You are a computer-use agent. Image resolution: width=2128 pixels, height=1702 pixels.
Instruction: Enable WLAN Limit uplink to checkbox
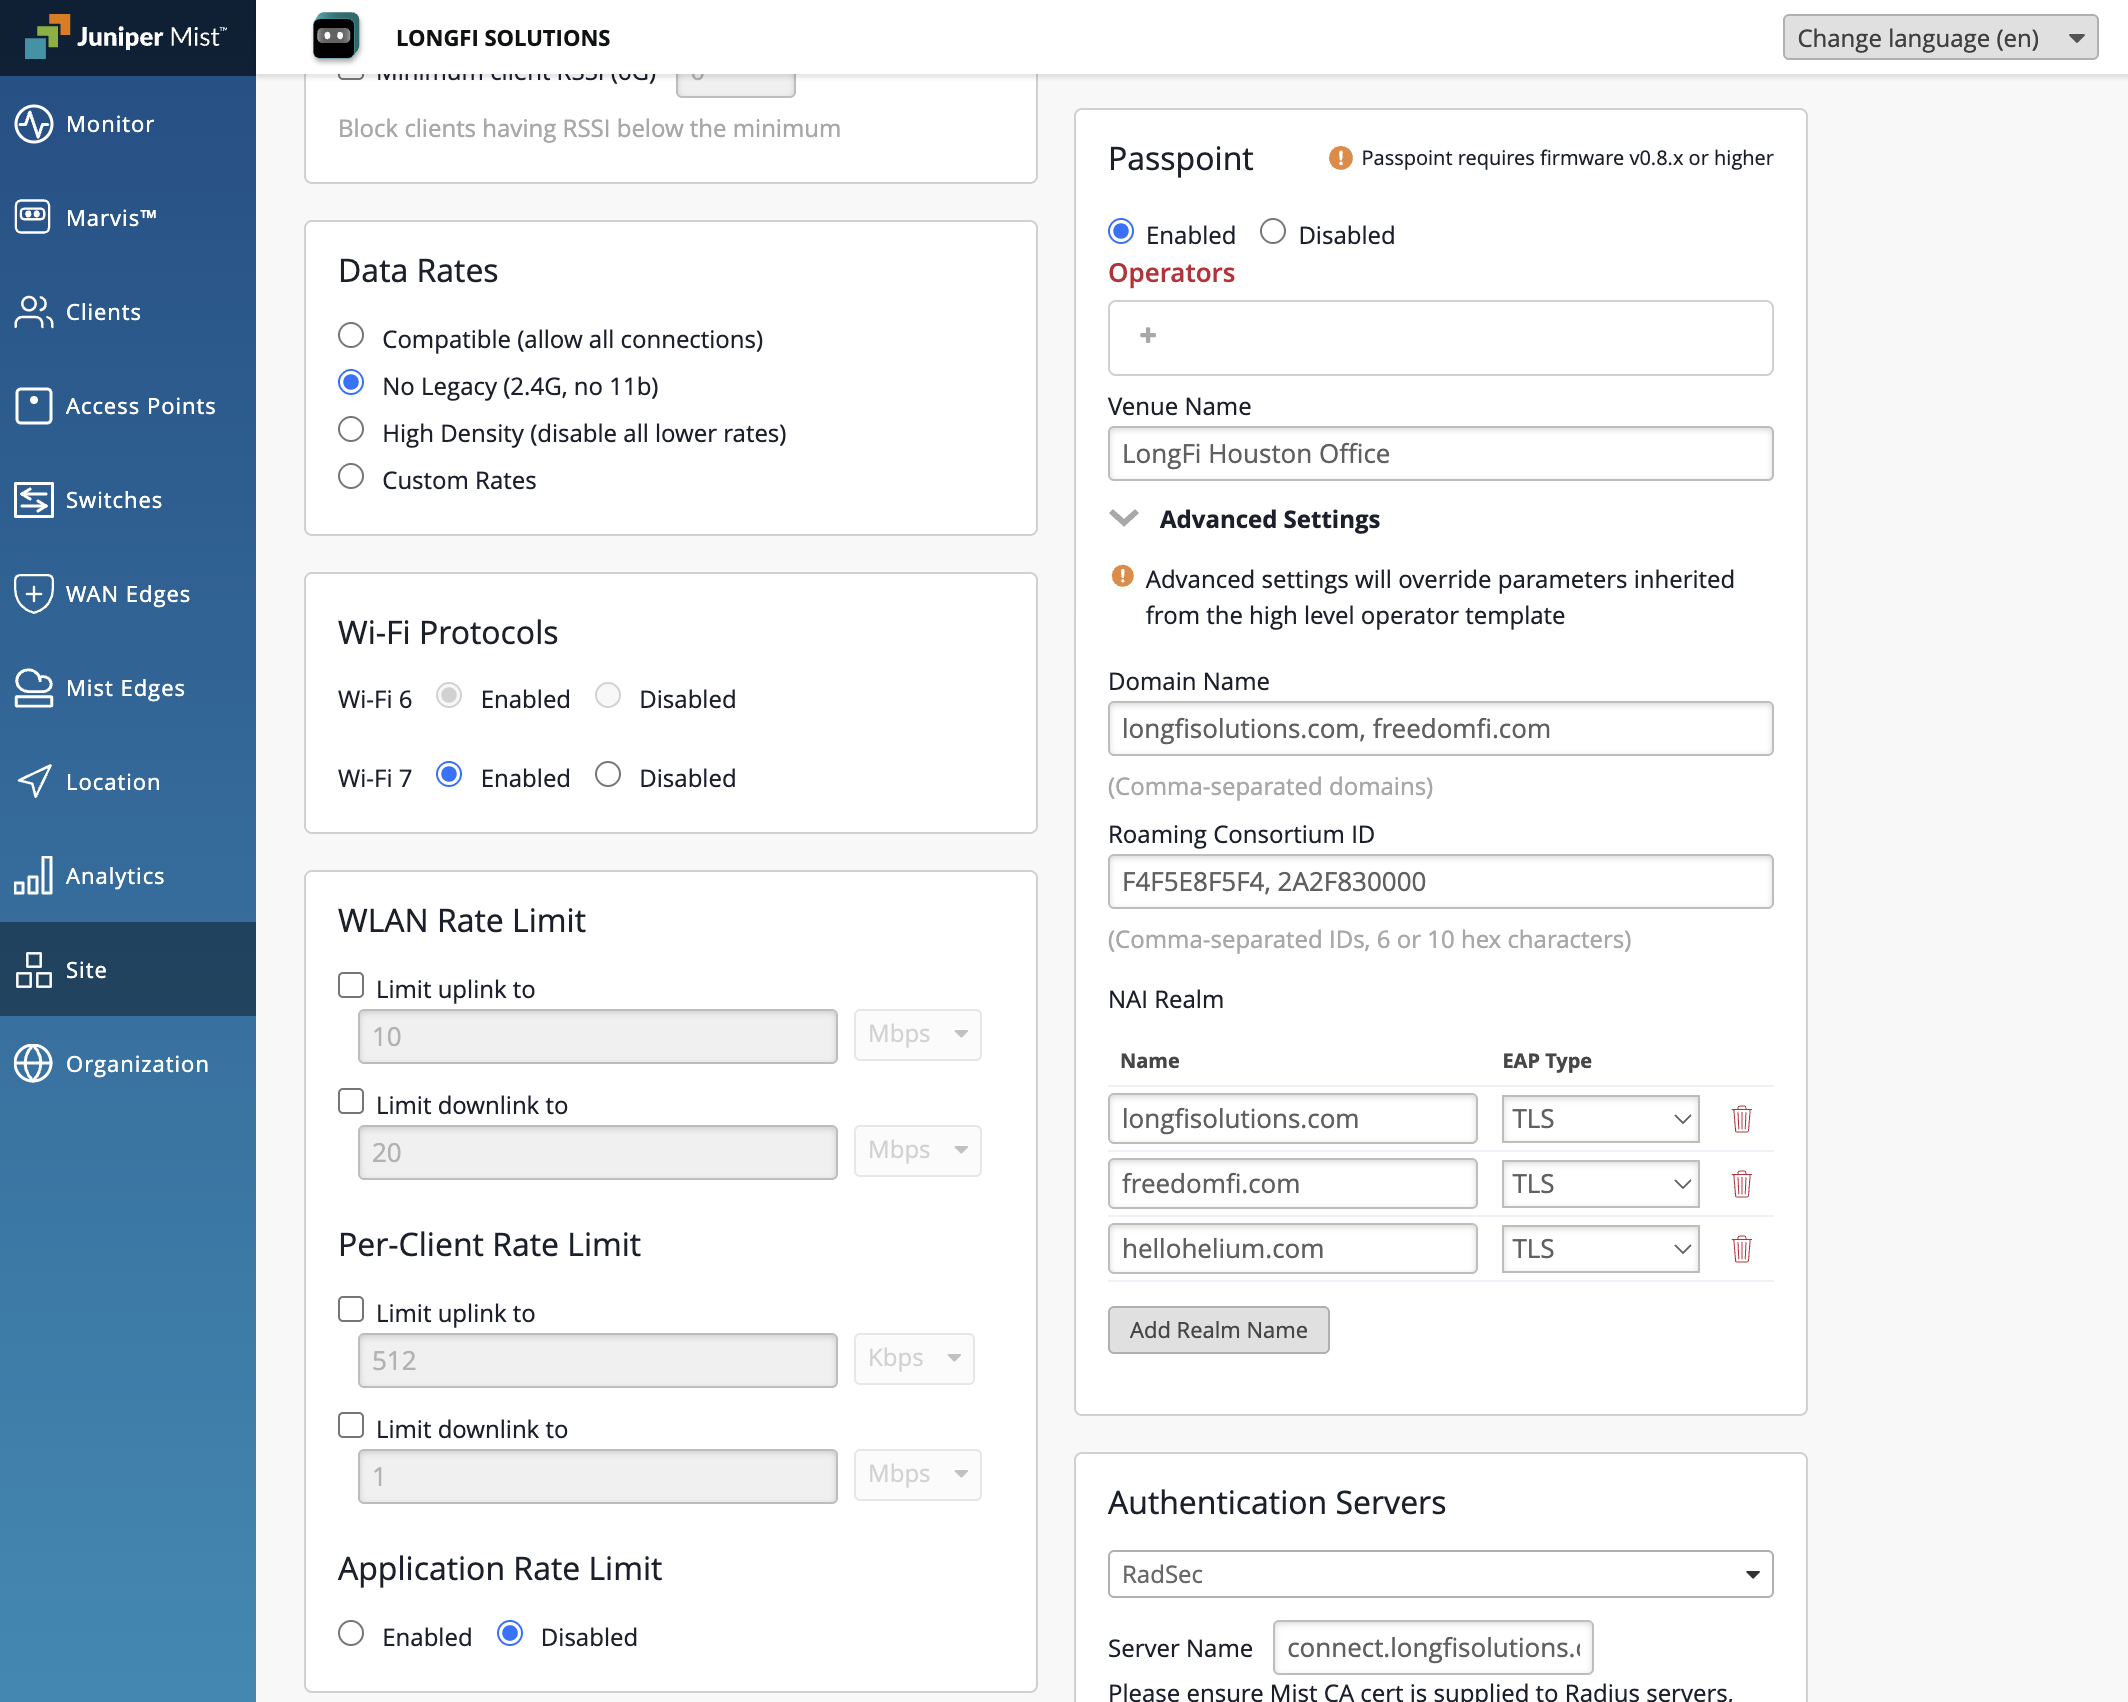pos(351,986)
